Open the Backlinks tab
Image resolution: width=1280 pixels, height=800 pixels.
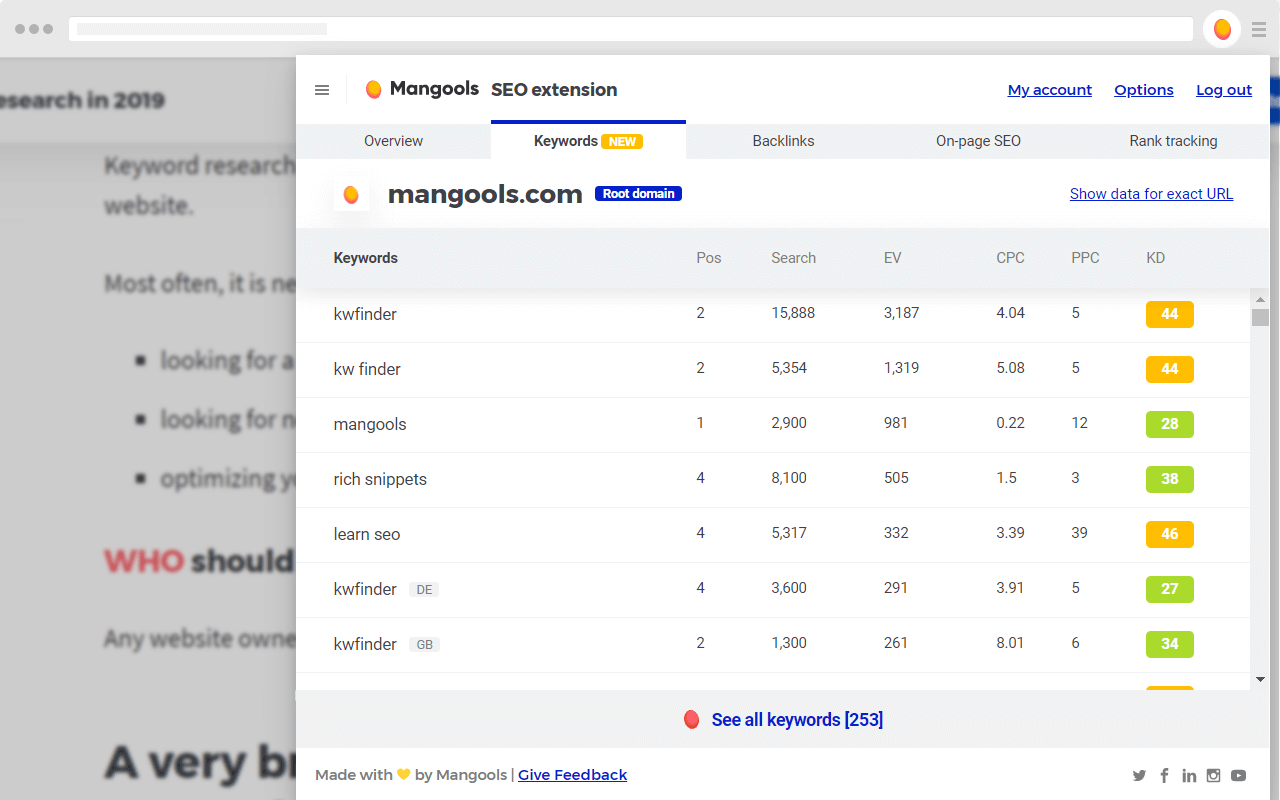[x=783, y=141]
